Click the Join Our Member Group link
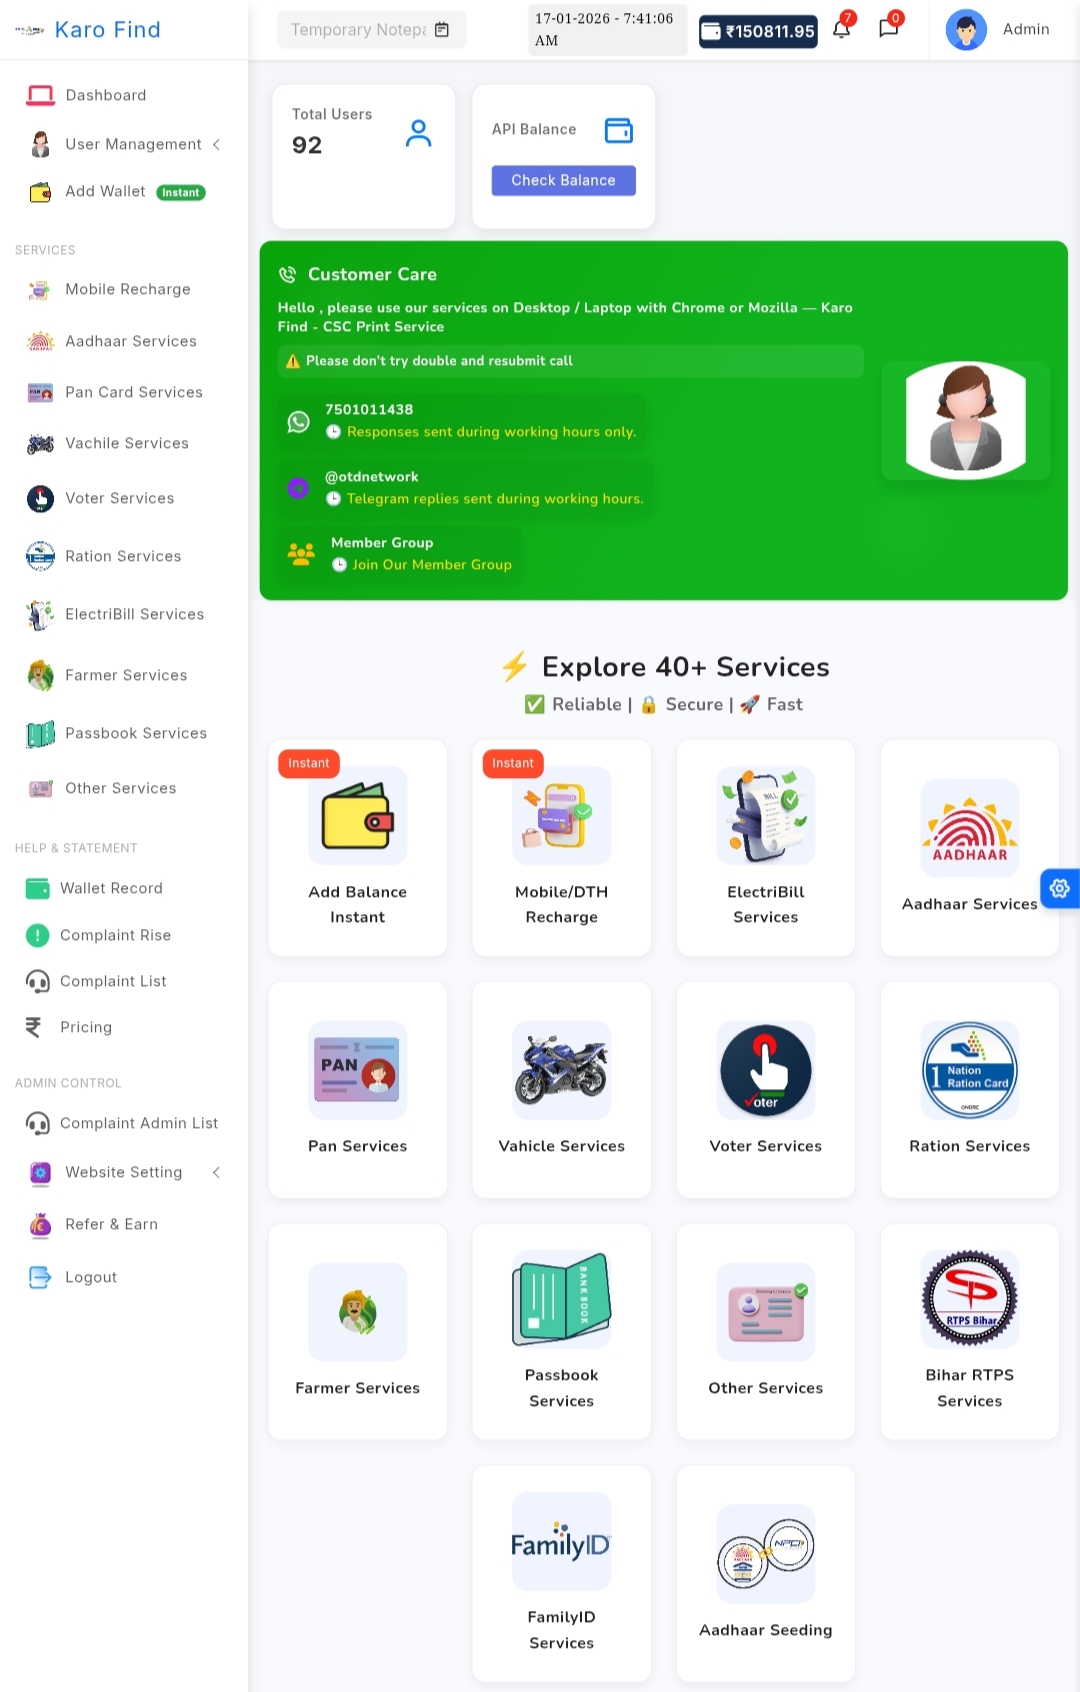 coord(431,565)
